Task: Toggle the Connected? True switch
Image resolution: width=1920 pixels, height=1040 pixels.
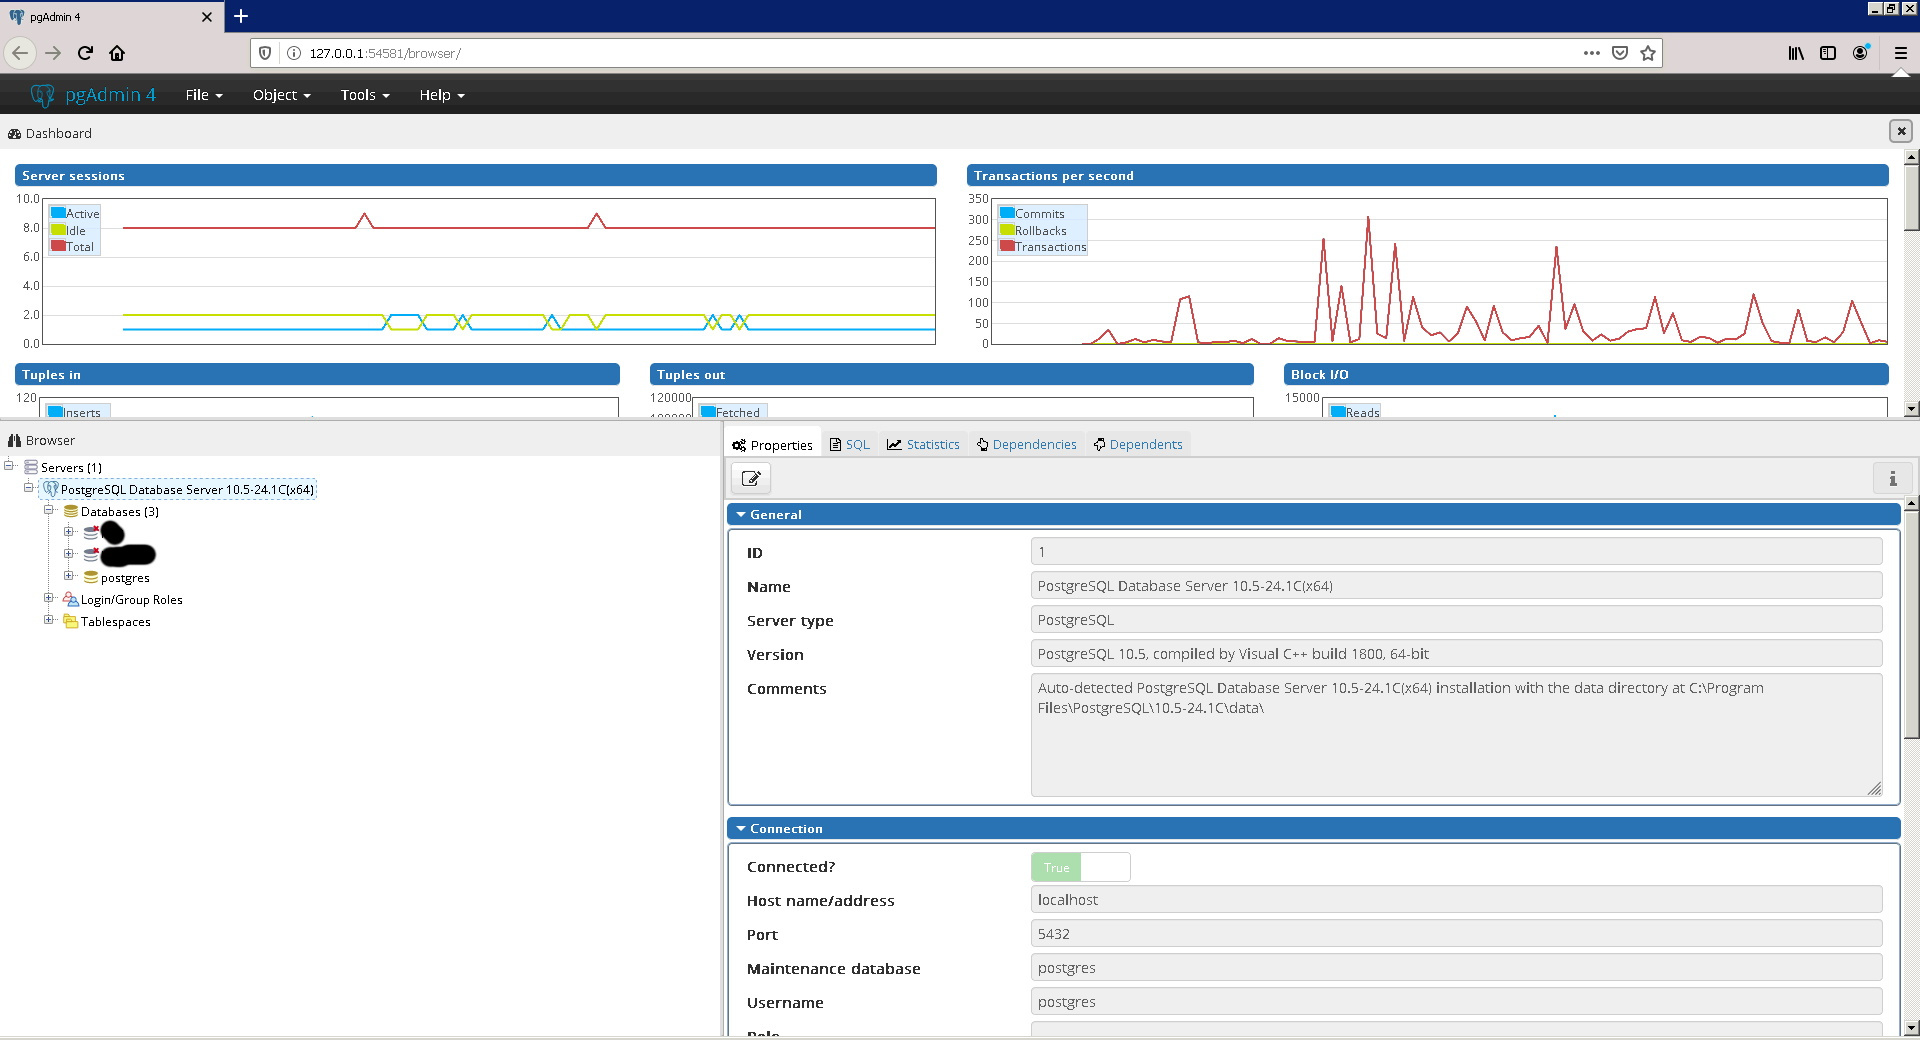Action: [1080, 867]
